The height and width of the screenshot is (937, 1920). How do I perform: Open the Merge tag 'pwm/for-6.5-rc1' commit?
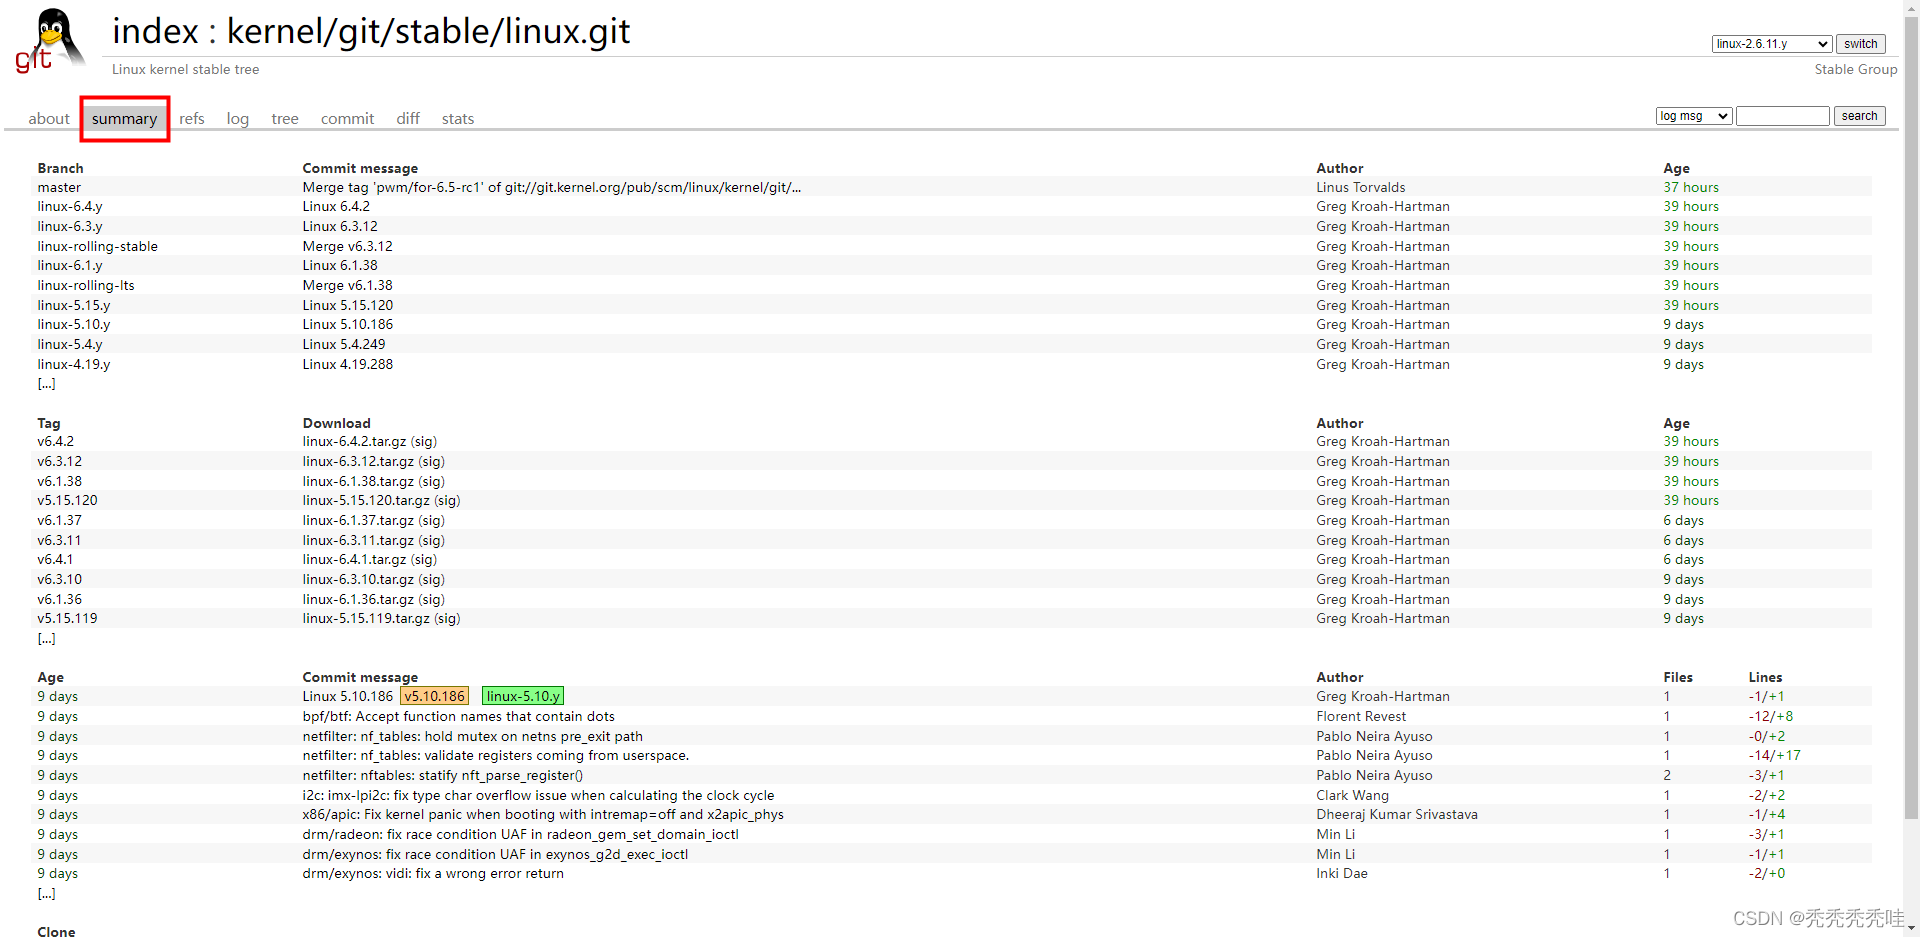pyautogui.click(x=552, y=188)
